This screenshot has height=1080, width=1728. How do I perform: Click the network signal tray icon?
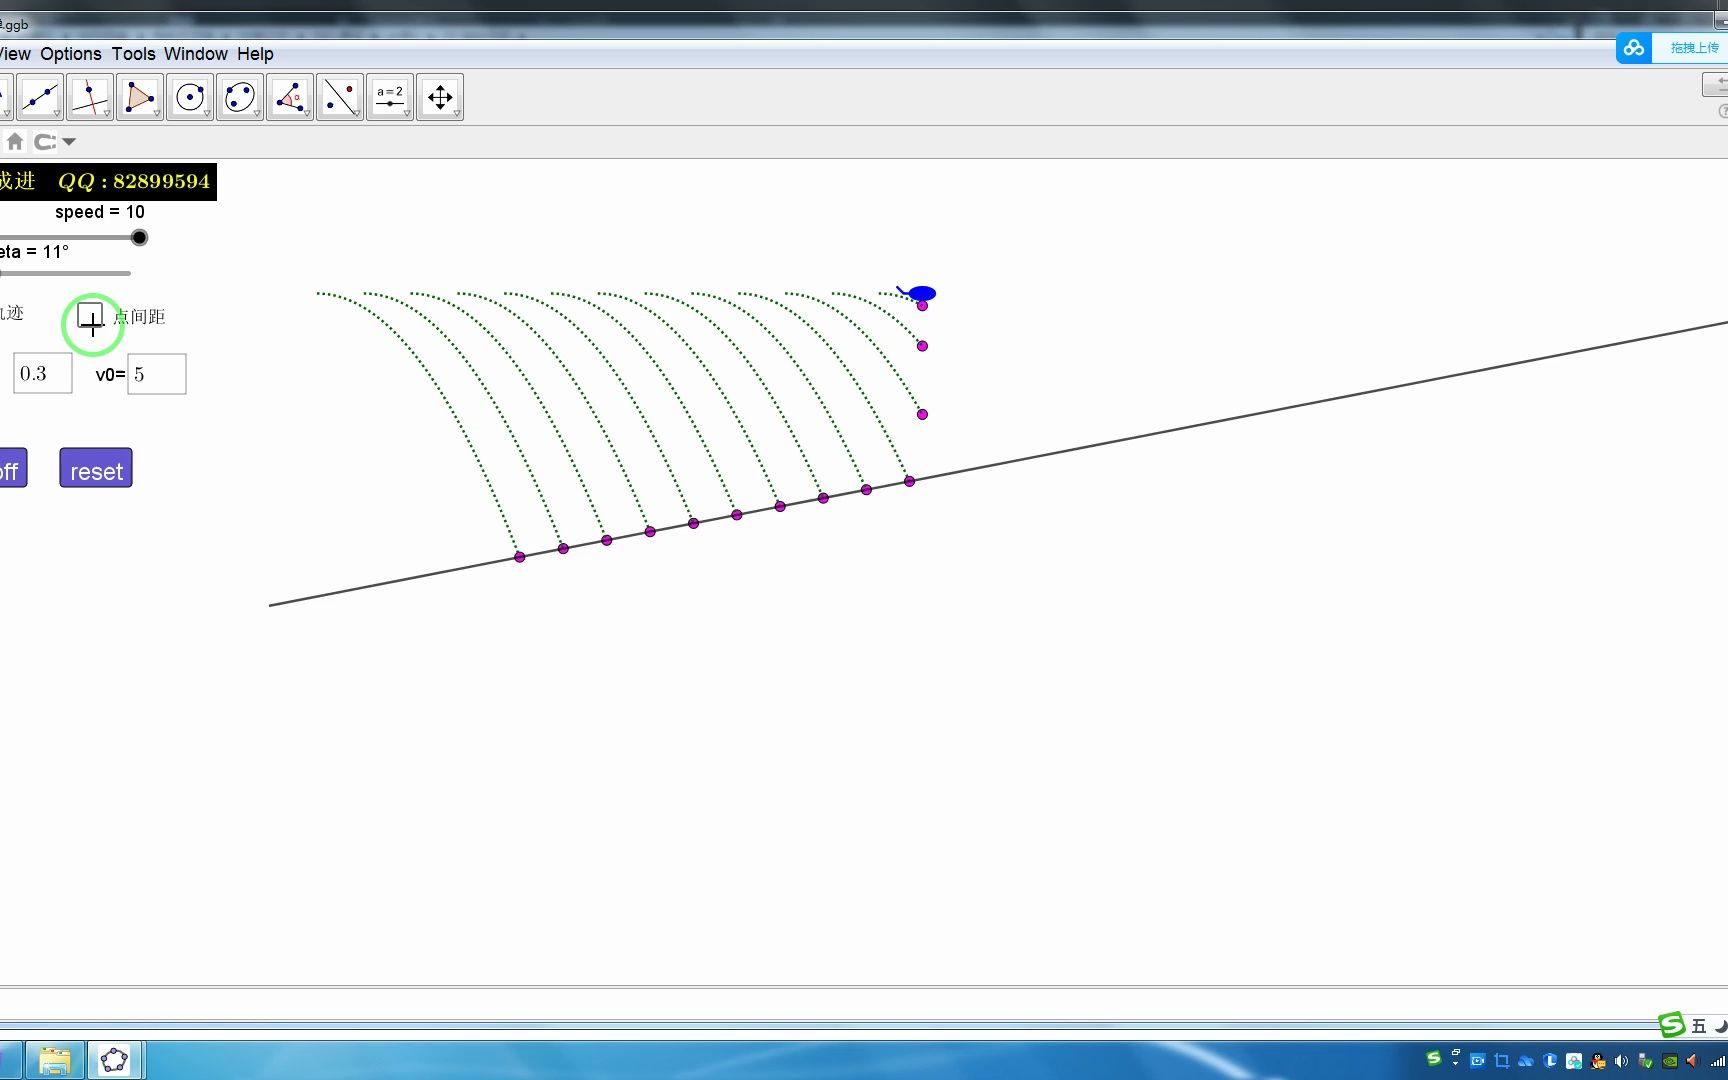(1718, 1061)
